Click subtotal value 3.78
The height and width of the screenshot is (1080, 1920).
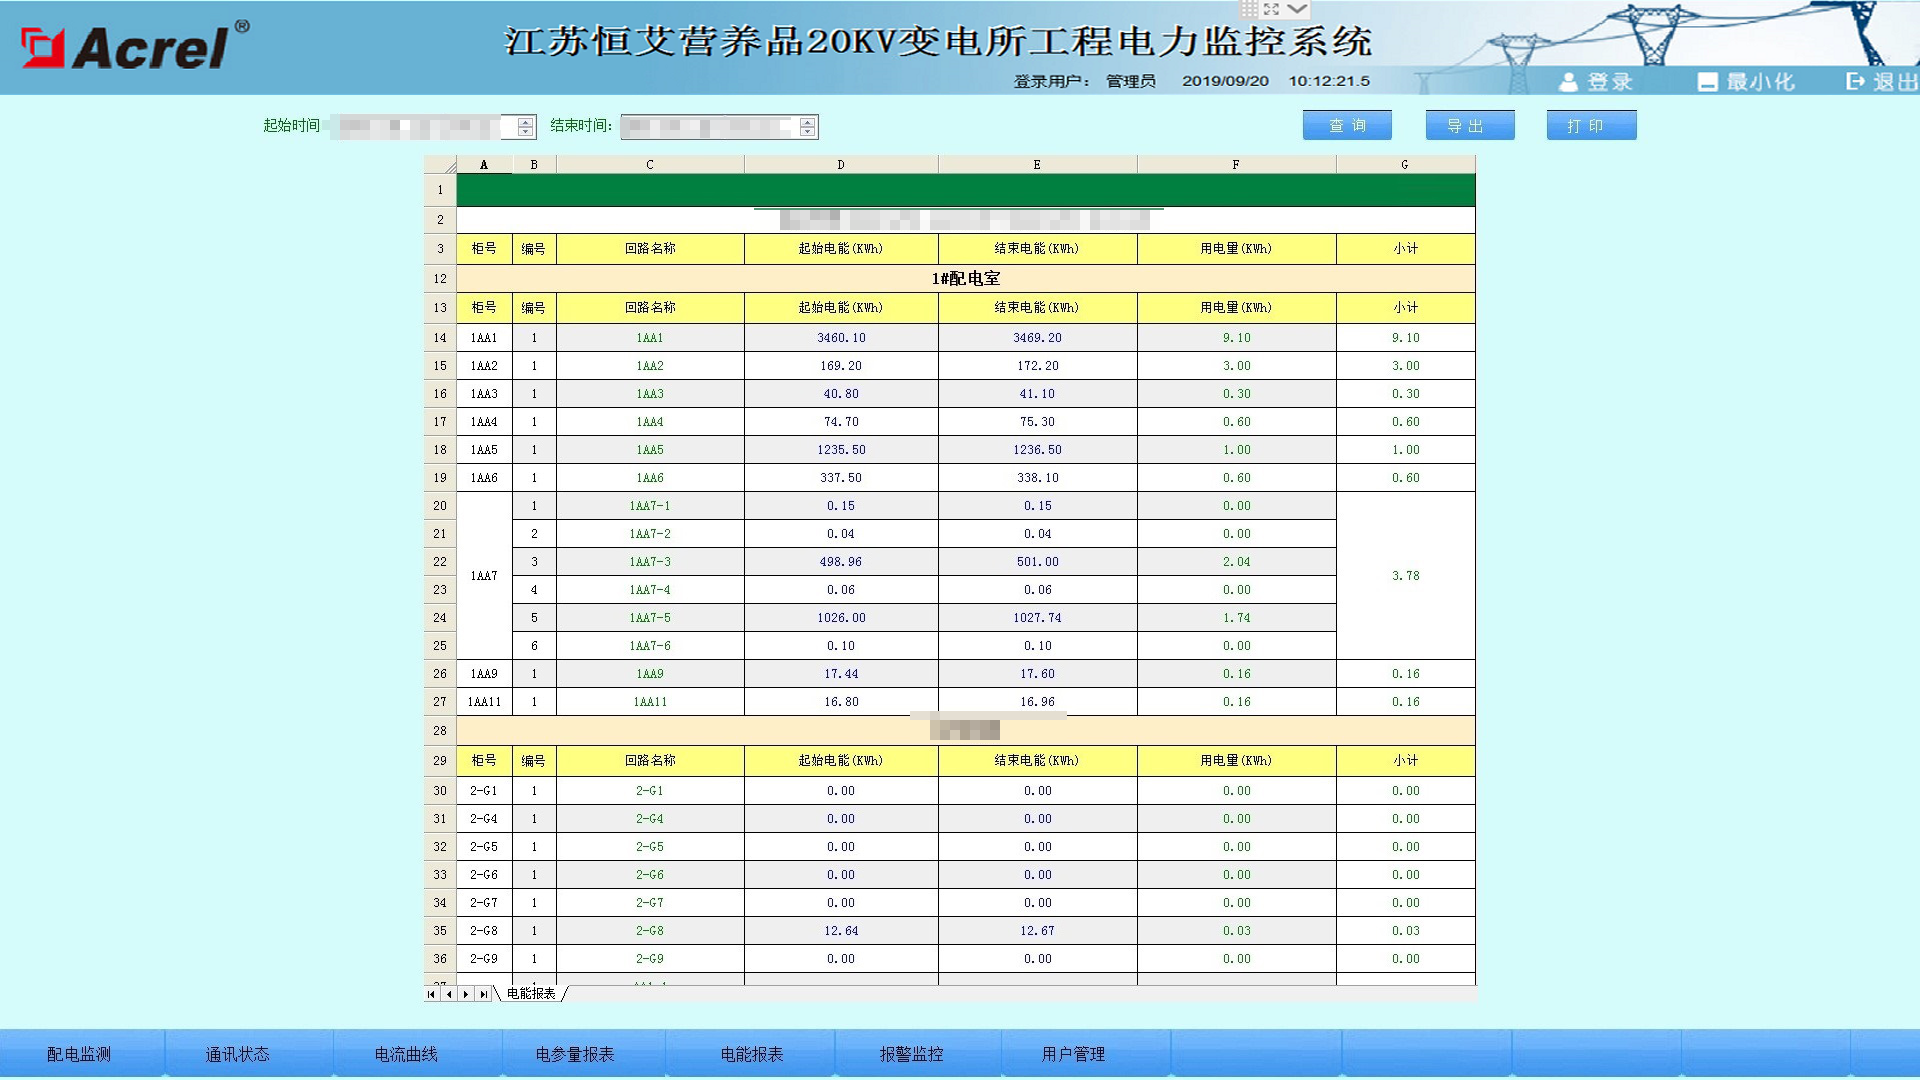pos(1405,576)
